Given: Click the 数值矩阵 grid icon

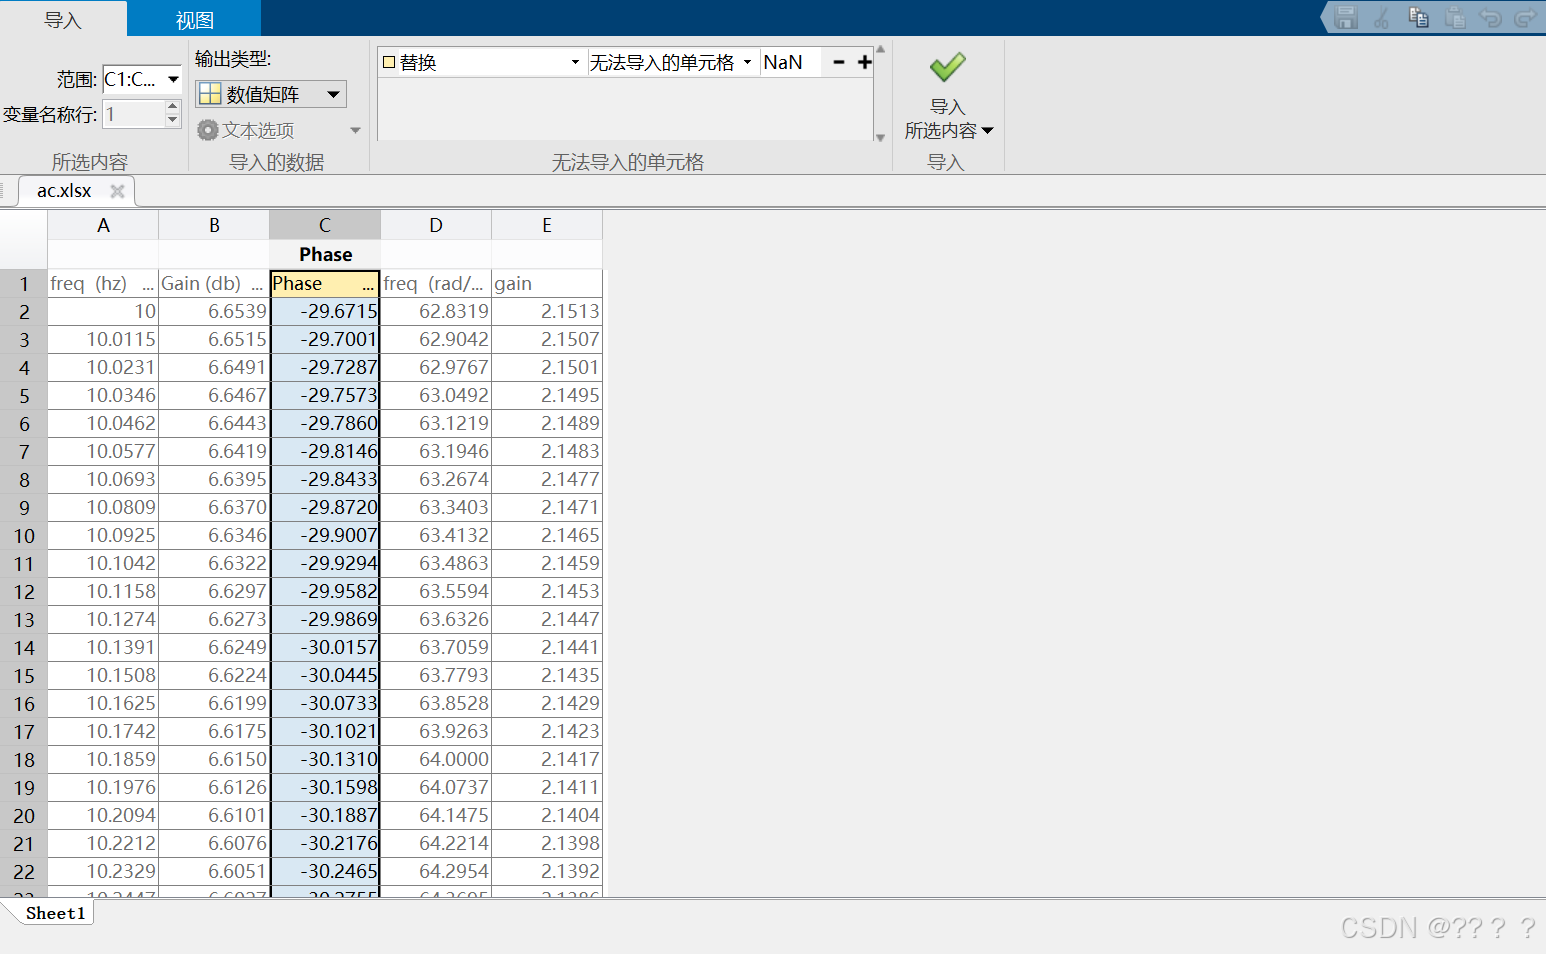Looking at the screenshot, I should [x=210, y=93].
